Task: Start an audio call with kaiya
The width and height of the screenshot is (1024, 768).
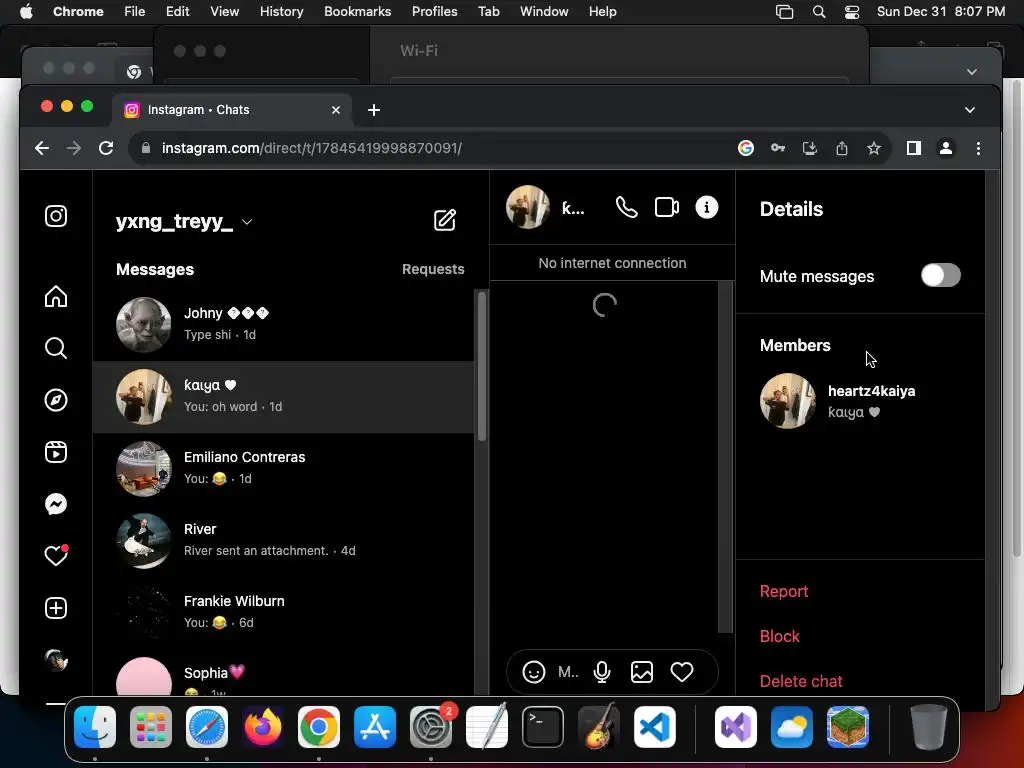Action: (626, 208)
